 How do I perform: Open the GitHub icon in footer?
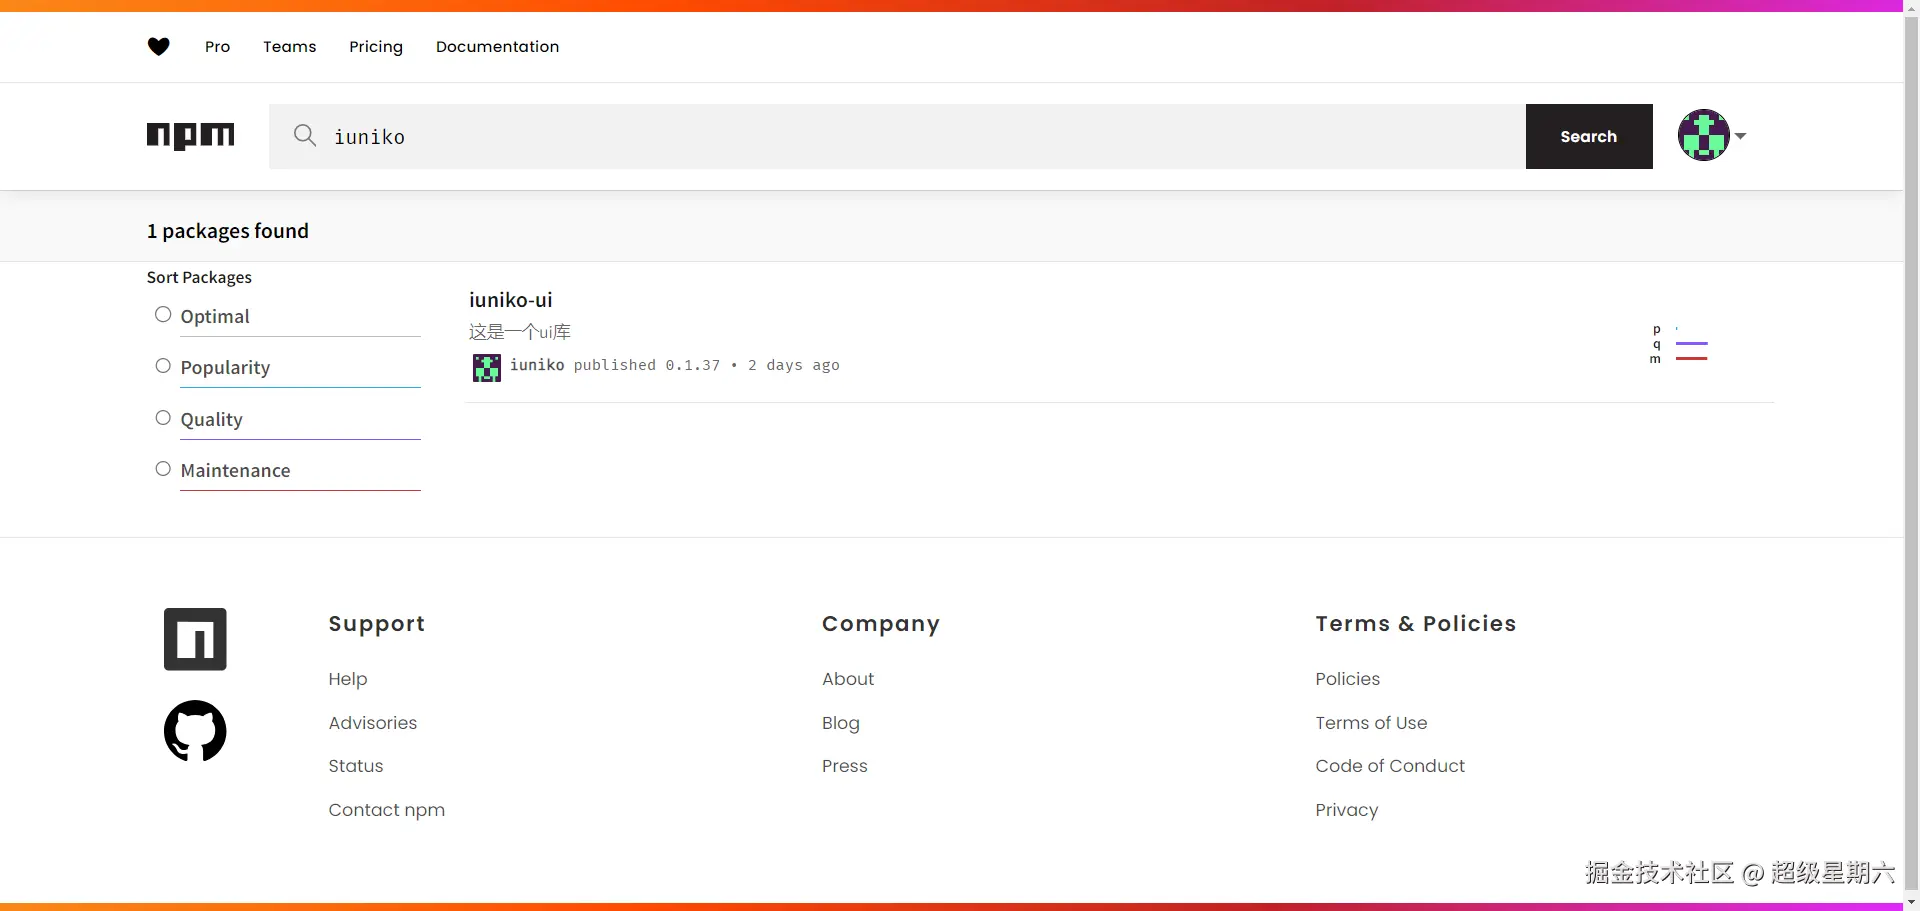pyautogui.click(x=195, y=730)
